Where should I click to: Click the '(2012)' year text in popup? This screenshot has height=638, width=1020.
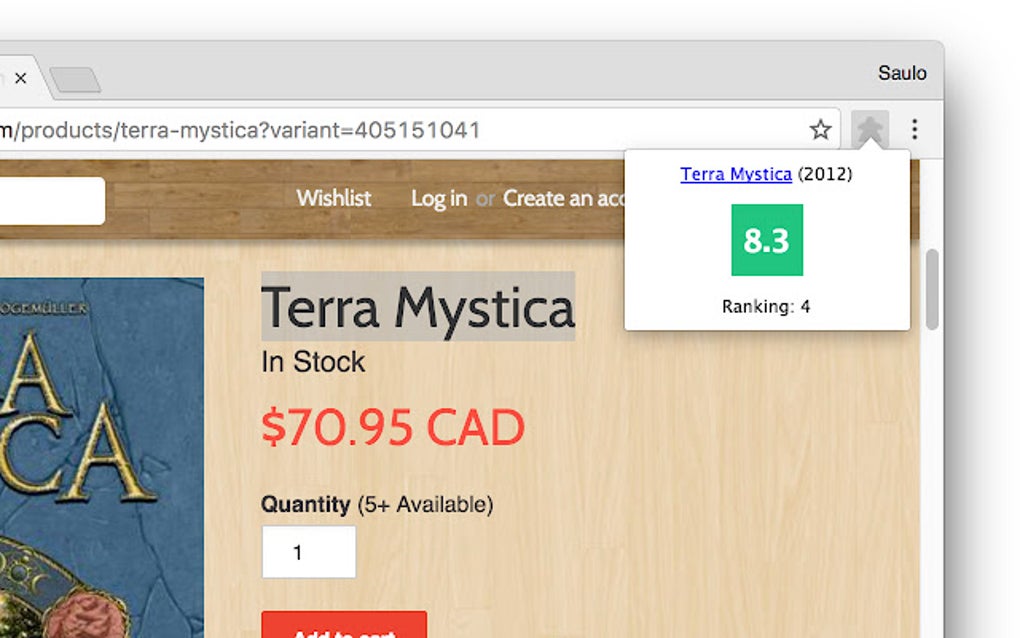(x=825, y=174)
